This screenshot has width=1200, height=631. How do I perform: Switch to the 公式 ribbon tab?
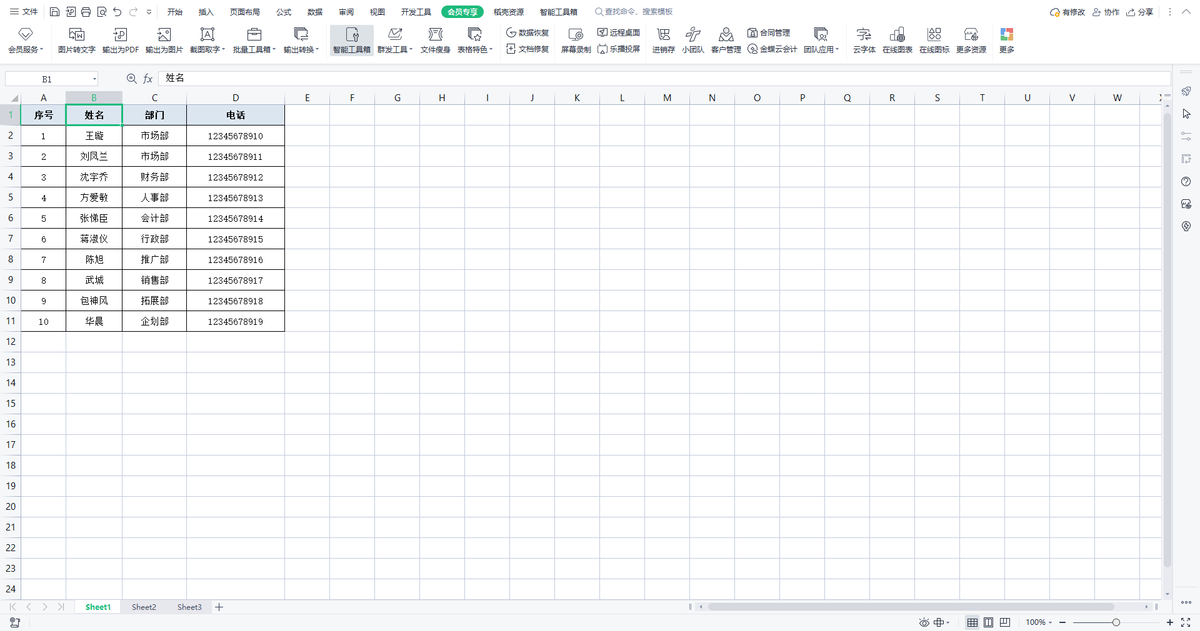[x=284, y=12]
